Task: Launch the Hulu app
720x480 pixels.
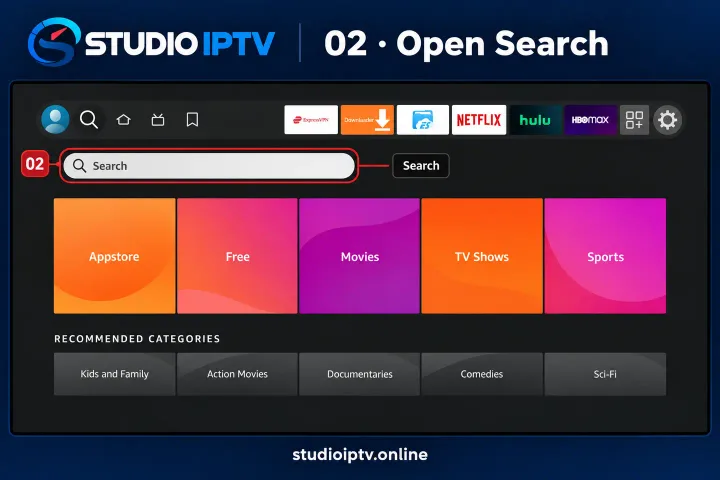Action: click(x=535, y=120)
